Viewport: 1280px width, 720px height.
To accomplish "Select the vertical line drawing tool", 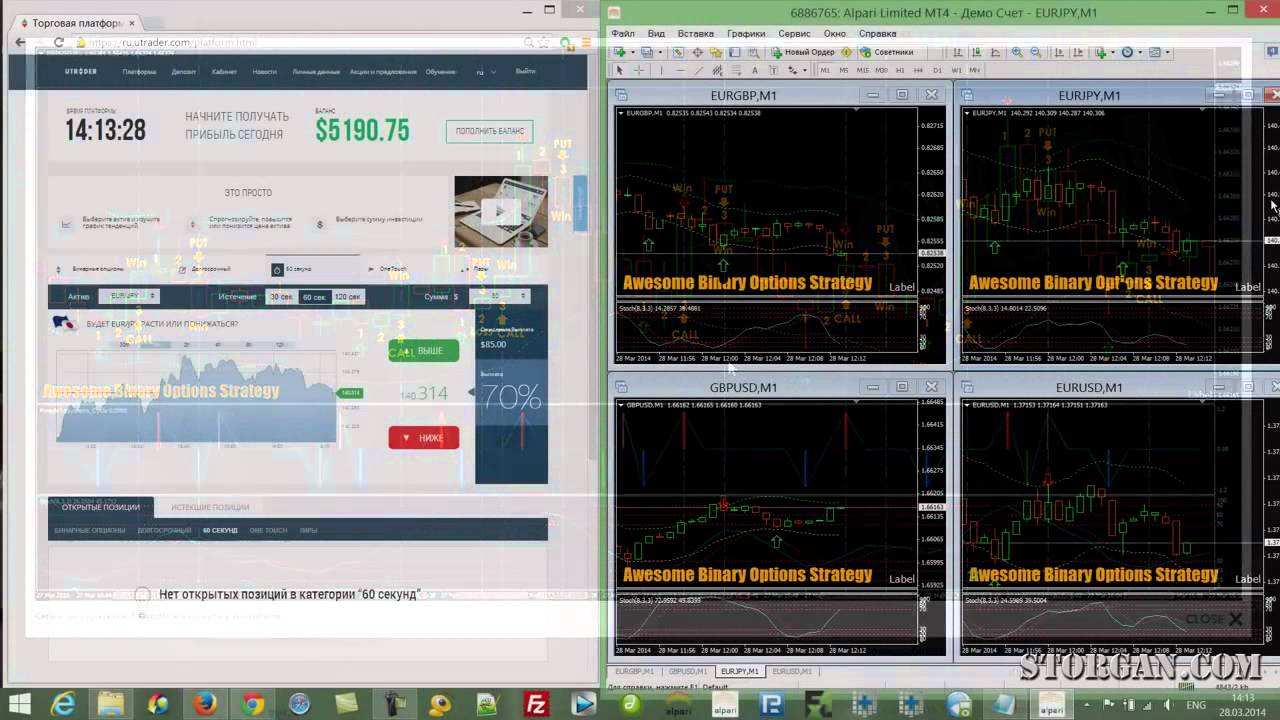I will click(x=661, y=70).
